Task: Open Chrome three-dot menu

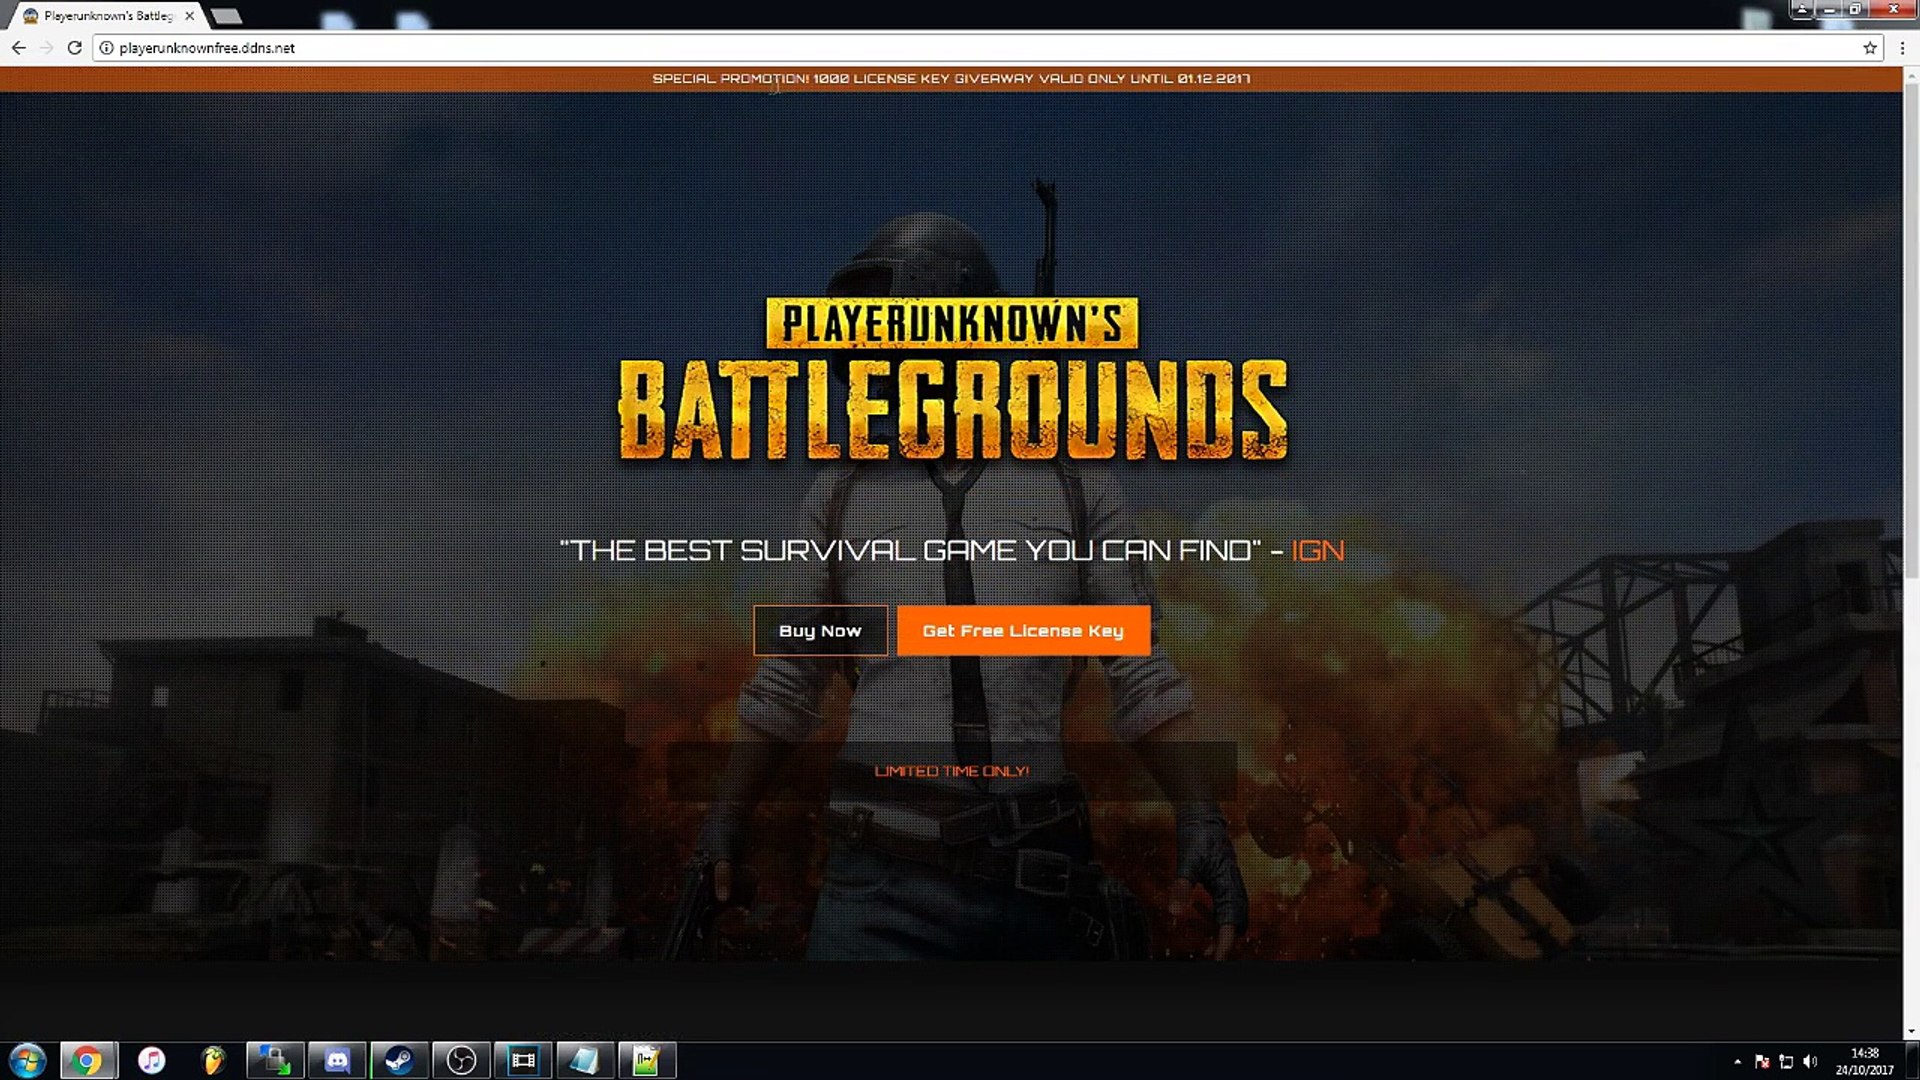Action: coord(1901,47)
